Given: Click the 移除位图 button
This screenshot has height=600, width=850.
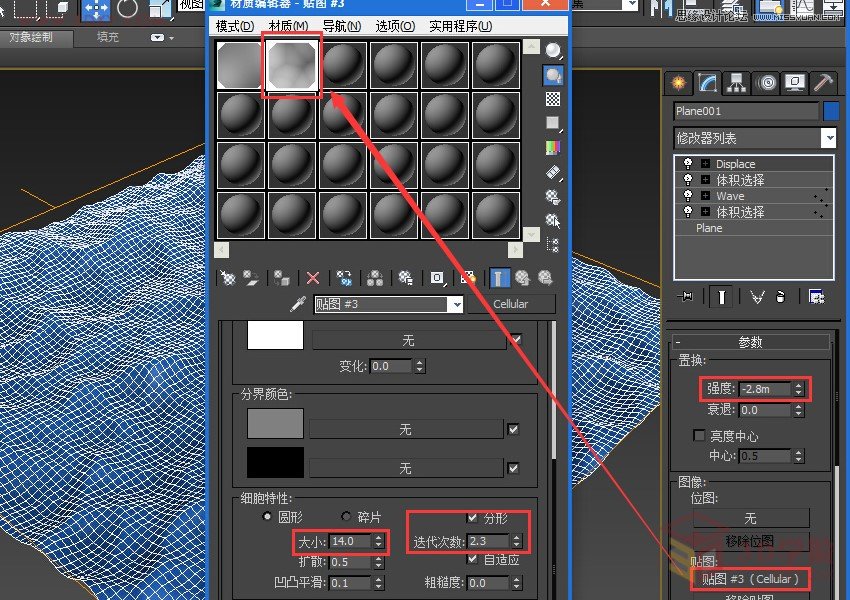Looking at the screenshot, I should click(750, 541).
